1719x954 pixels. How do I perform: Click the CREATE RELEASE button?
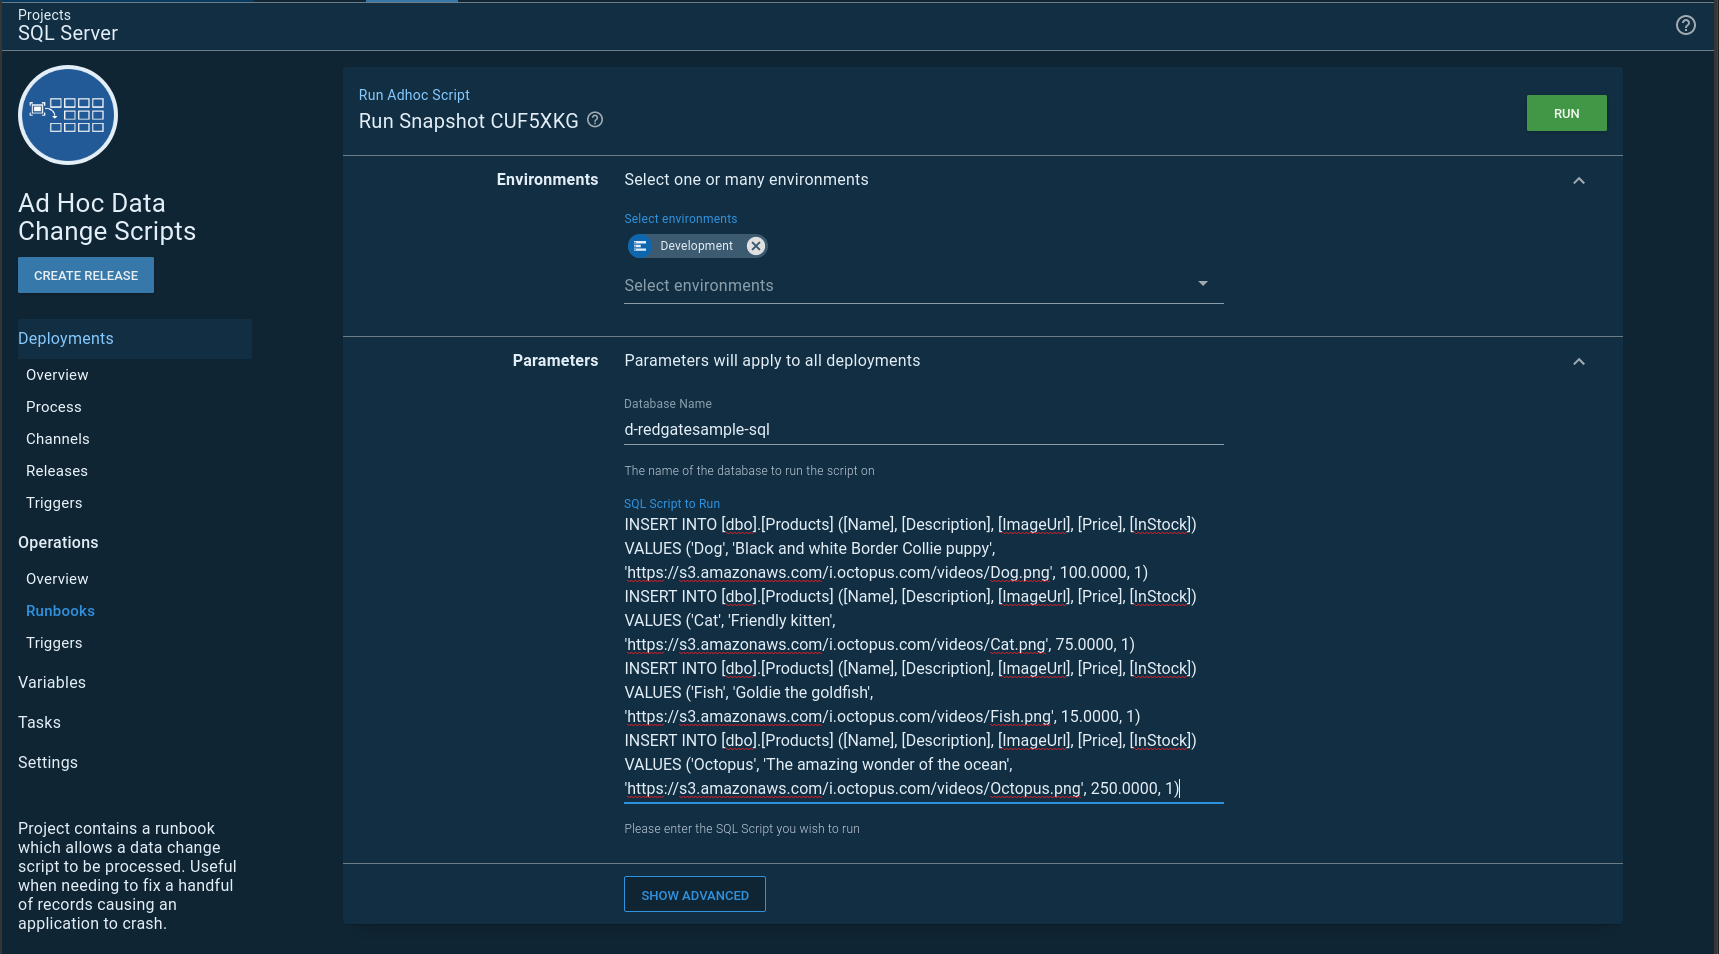tap(86, 276)
